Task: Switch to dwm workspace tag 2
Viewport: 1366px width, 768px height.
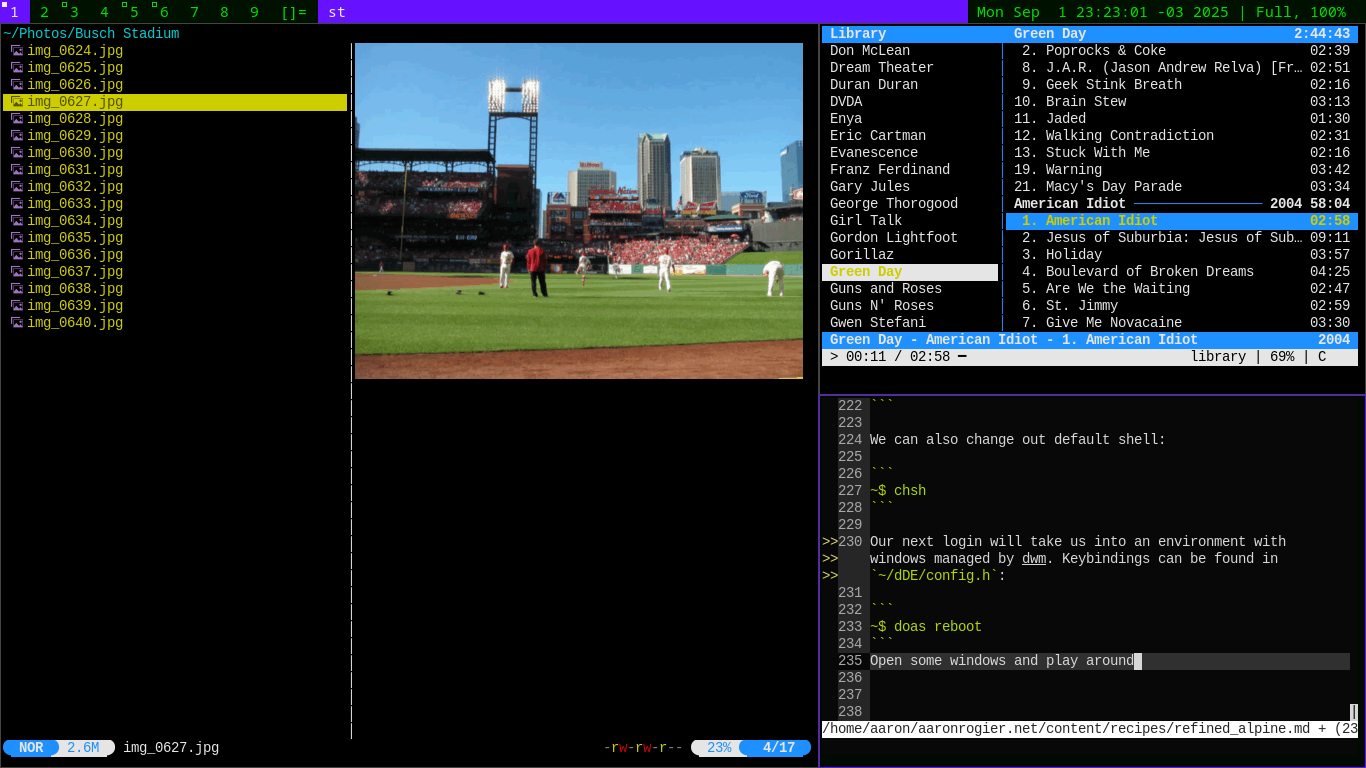Action: [x=45, y=12]
